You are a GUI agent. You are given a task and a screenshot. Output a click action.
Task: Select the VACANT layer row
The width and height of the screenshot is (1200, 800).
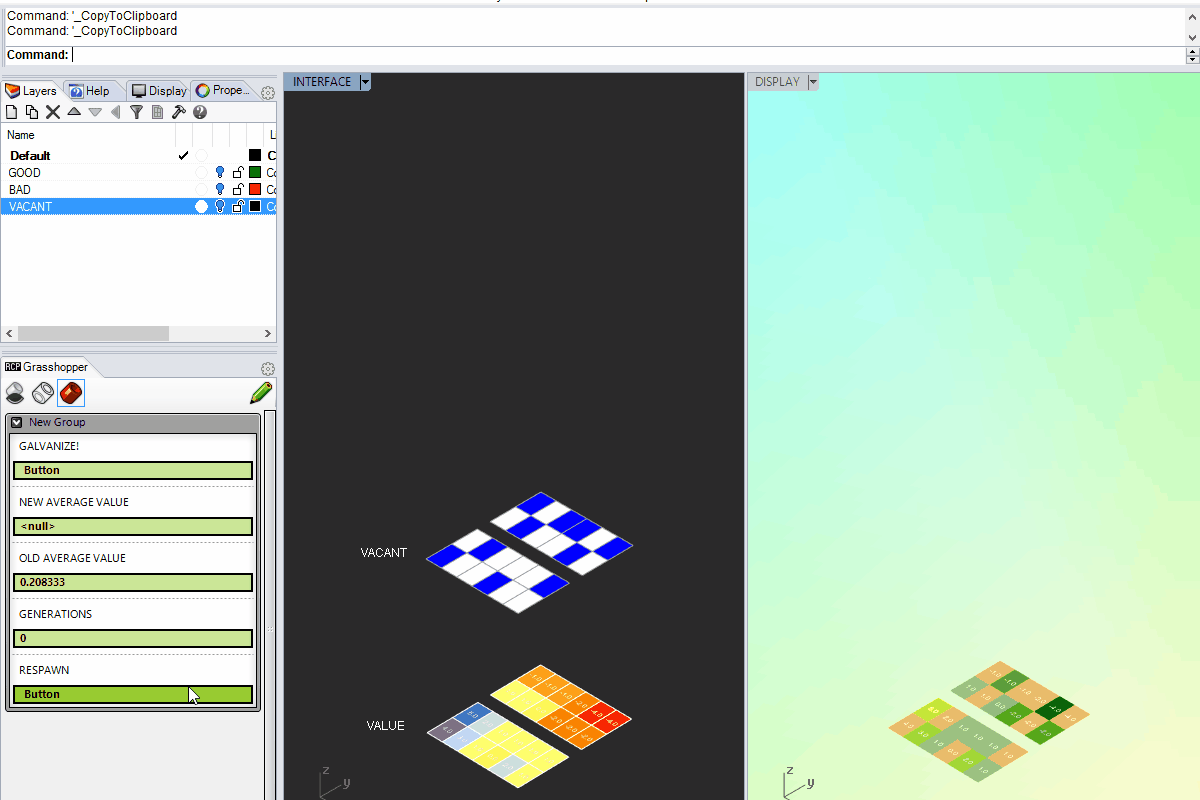(139, 207)
